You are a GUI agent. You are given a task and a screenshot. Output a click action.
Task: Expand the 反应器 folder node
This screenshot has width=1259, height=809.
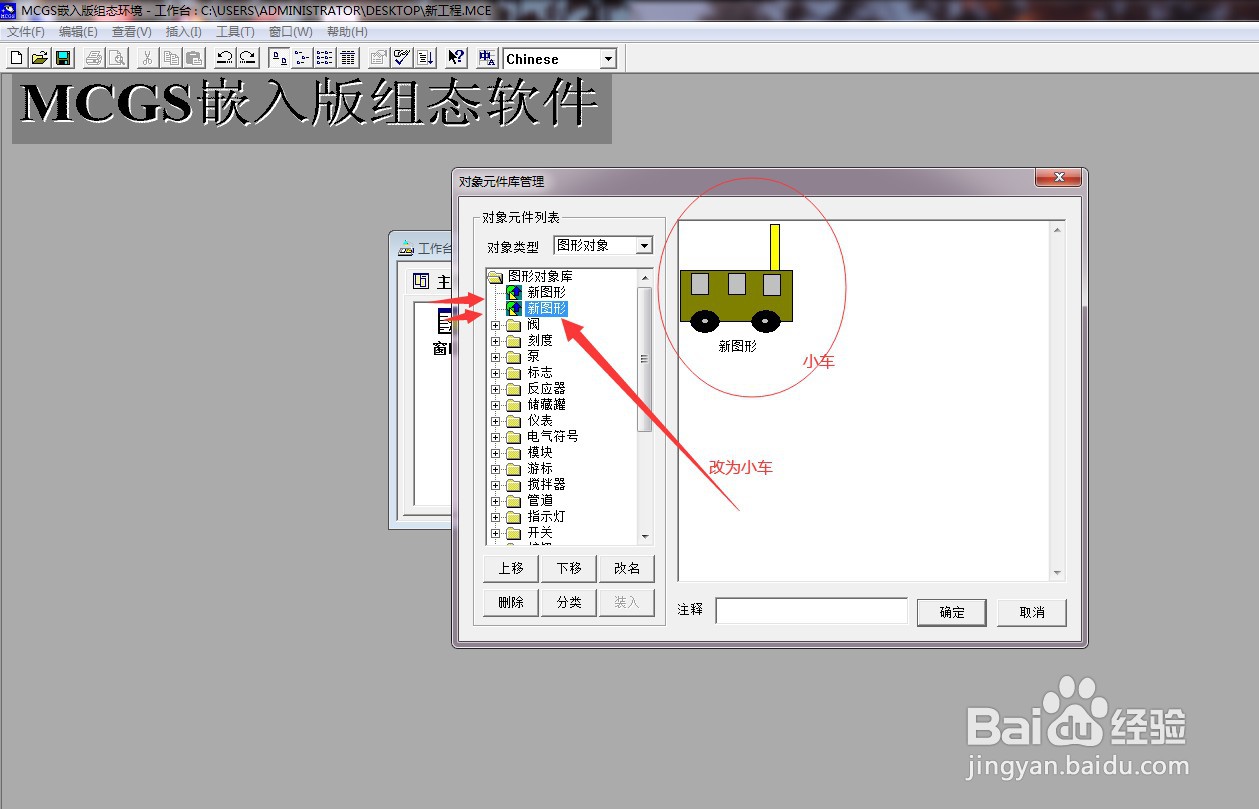pos(496,389)
